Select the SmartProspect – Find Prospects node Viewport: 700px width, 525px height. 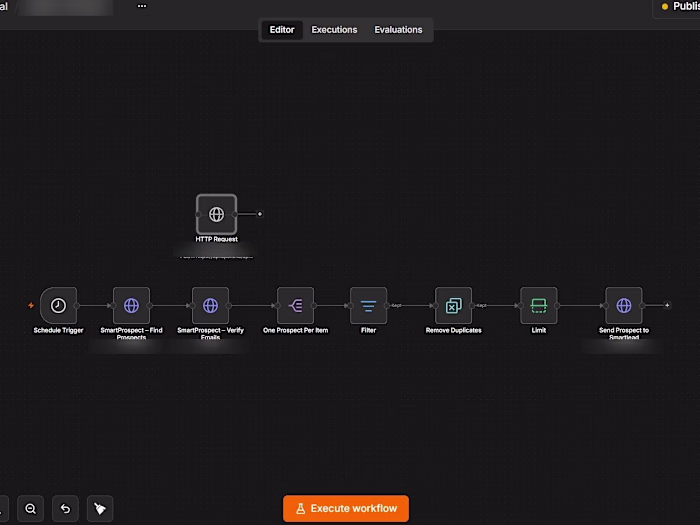(131, 305)
